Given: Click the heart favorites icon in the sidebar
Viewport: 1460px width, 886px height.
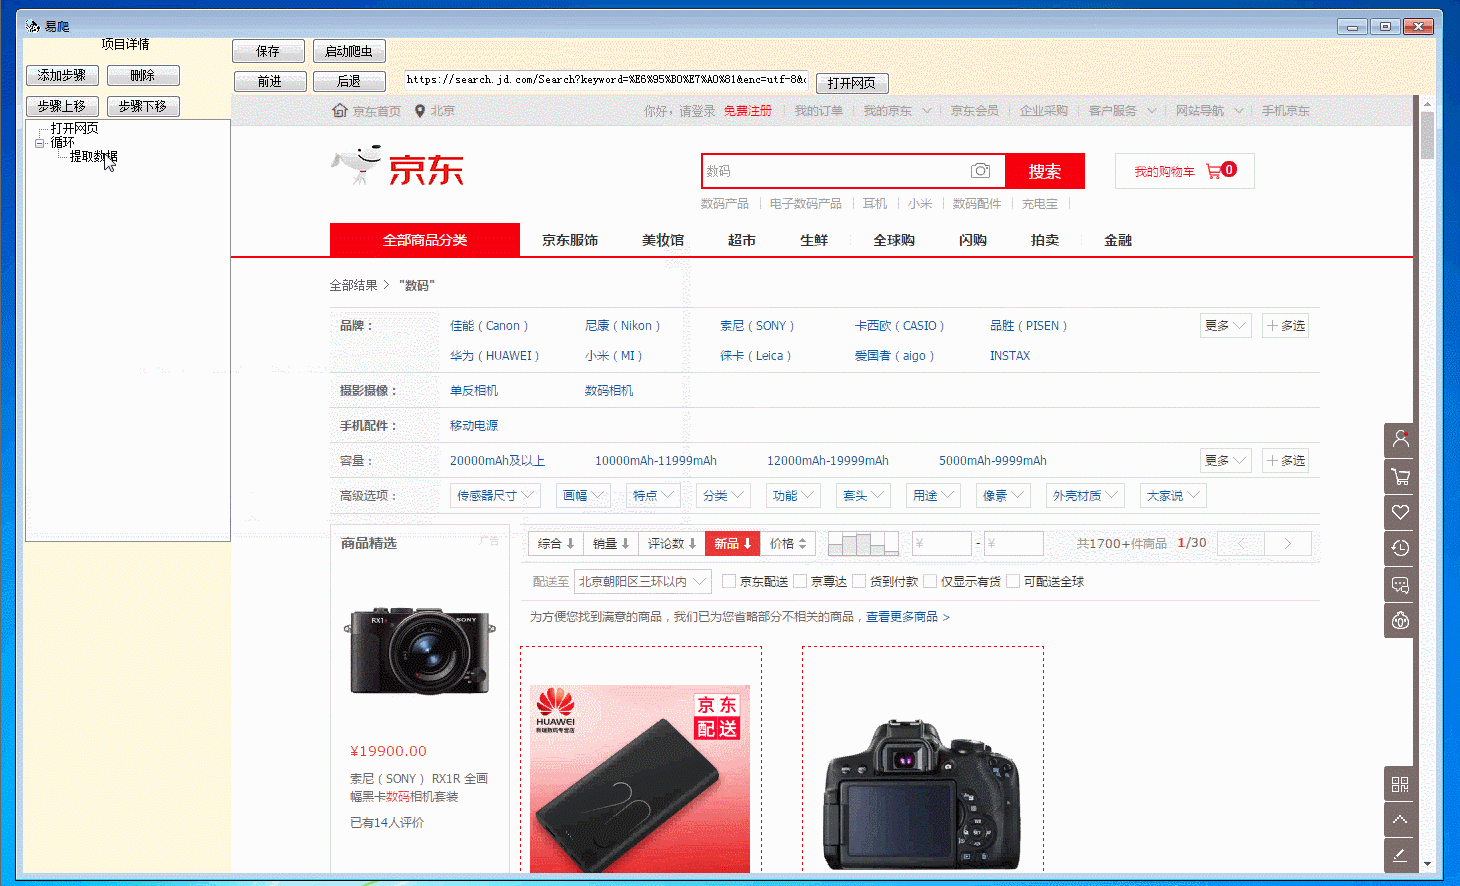Looking at the screenshot, I should [1400, 512].
